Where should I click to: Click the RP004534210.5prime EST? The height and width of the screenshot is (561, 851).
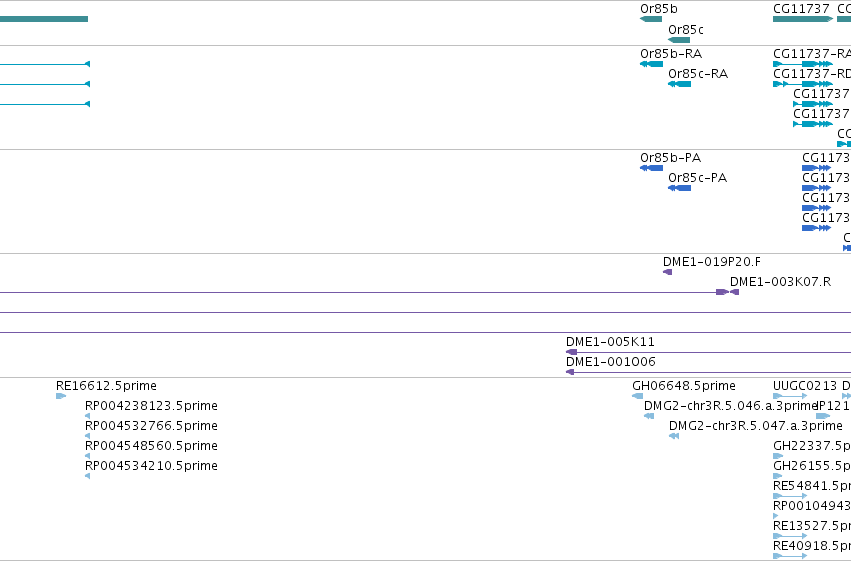click(x=87, y=476)
